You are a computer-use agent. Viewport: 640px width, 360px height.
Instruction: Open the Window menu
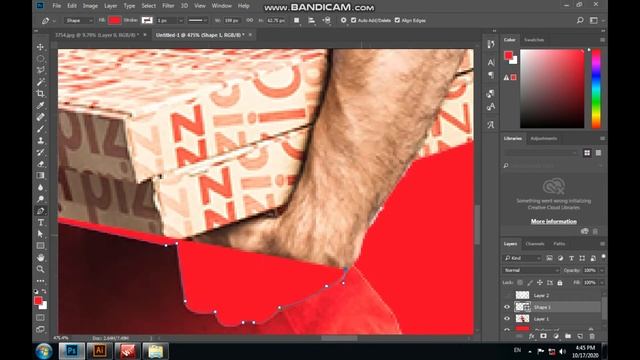(222, 6)
